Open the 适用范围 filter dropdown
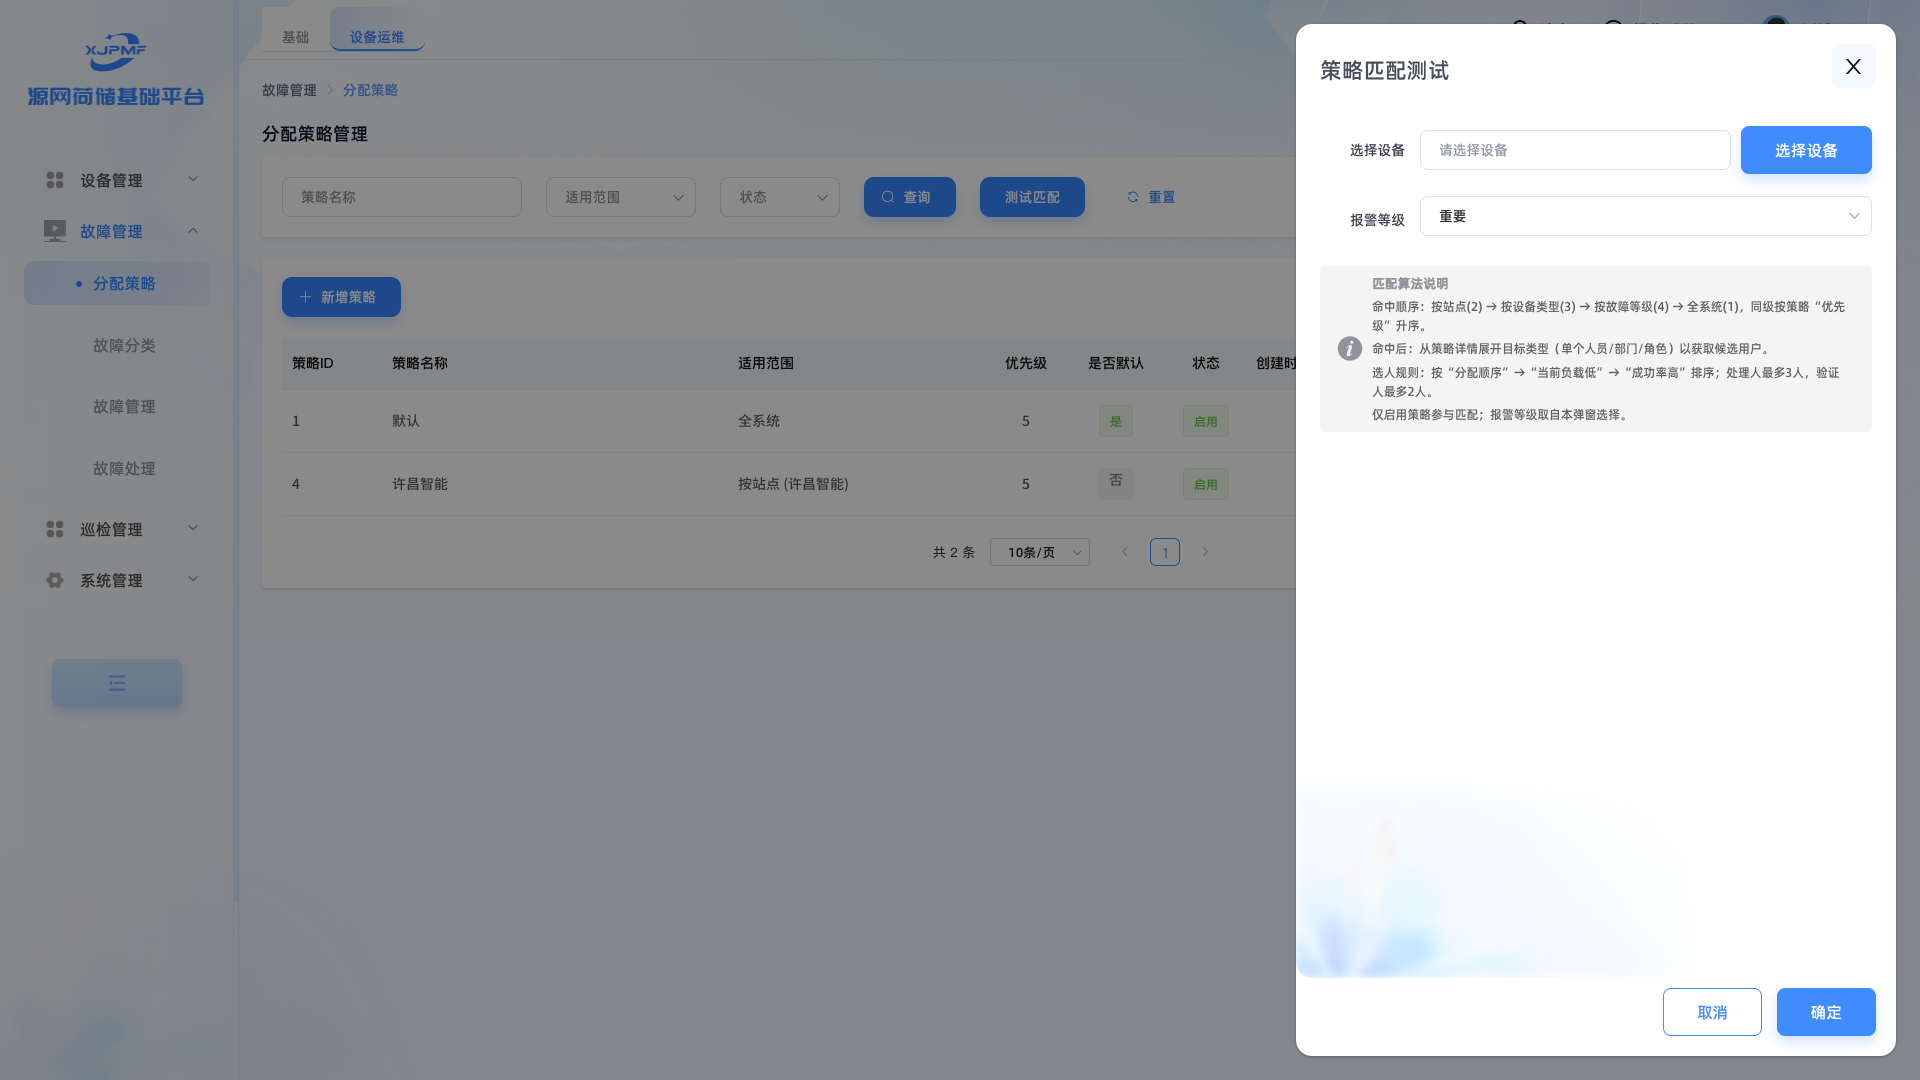The height and width of the screenshot is (1080, 1920). (620, 197)
